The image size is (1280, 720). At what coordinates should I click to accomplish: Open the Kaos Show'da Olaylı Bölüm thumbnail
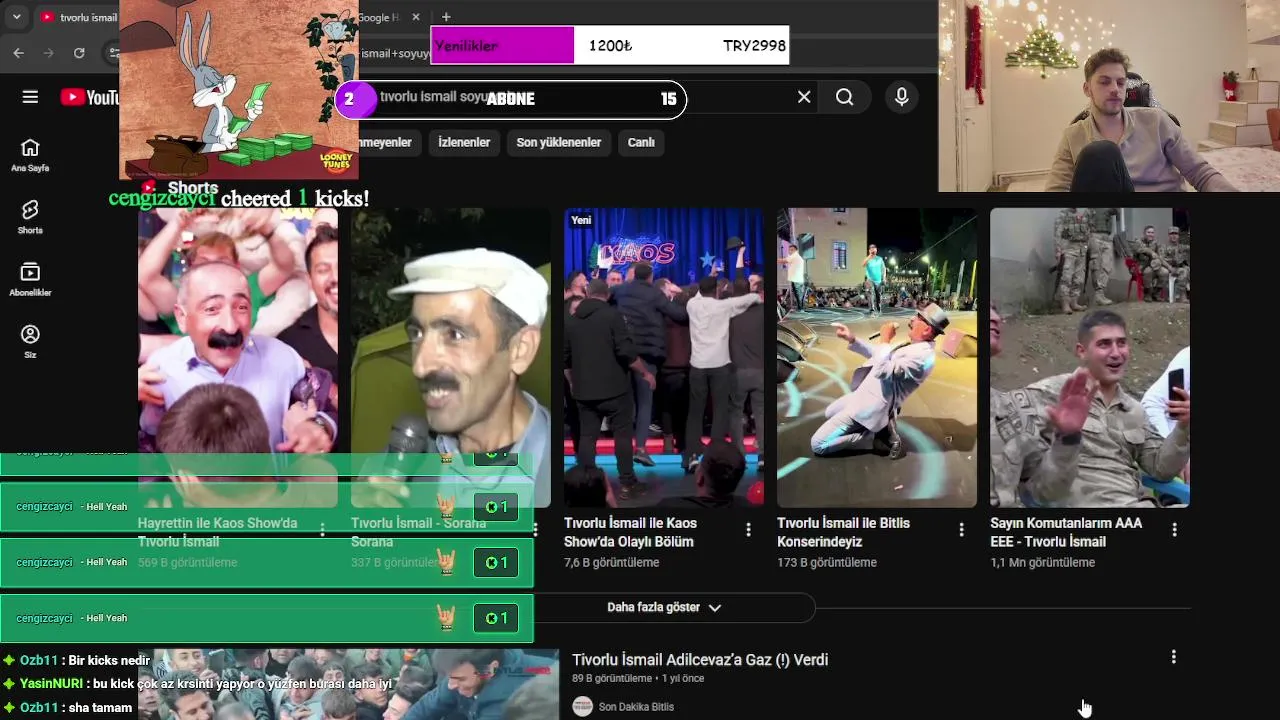(x=664, y=357)
